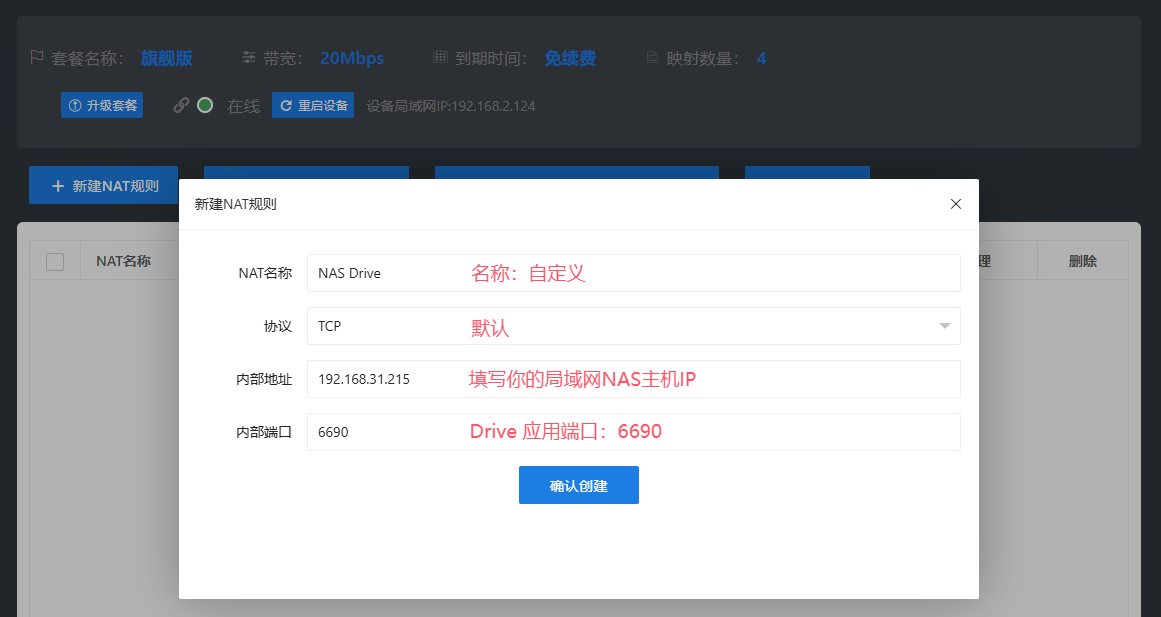Click the dropdown arrow in the 协议 field

944,326
